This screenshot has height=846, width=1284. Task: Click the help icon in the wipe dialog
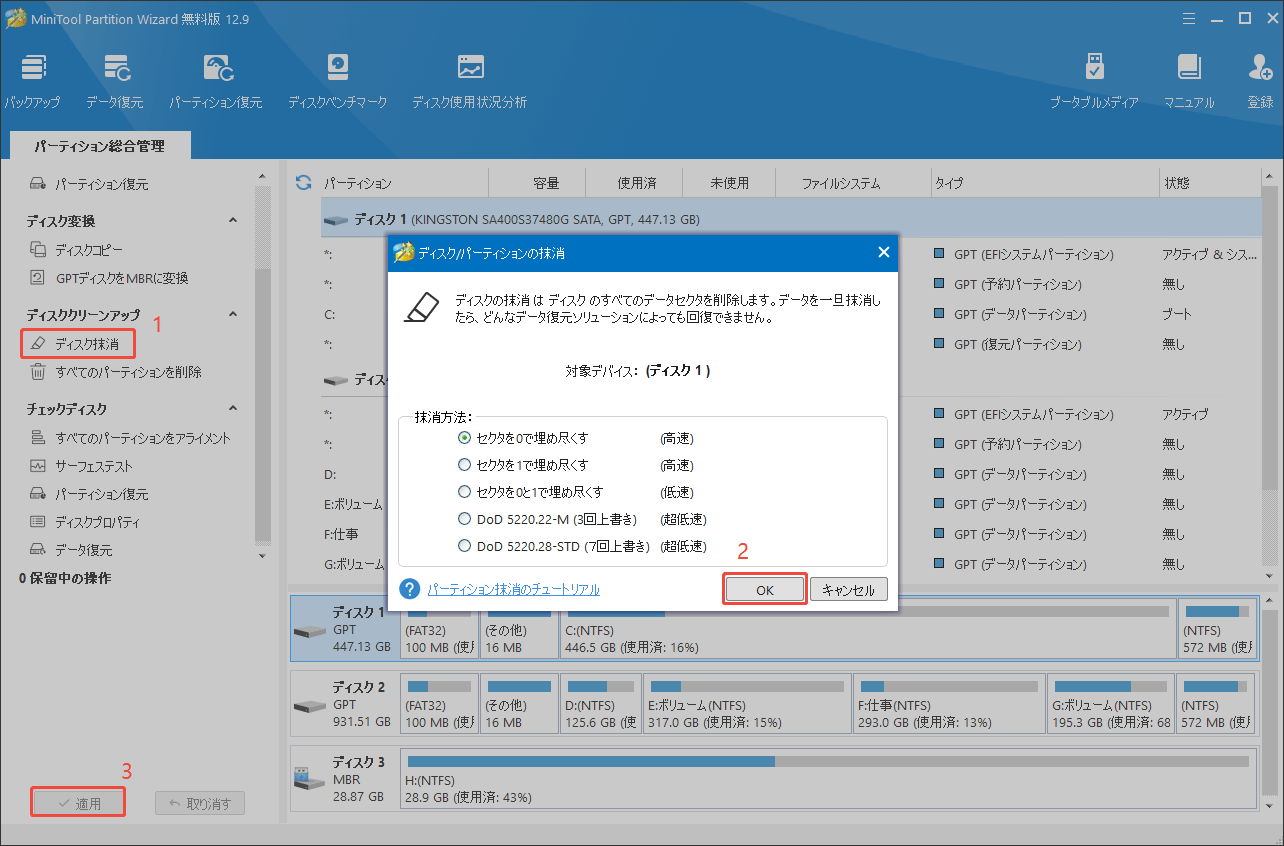(409, 589)
